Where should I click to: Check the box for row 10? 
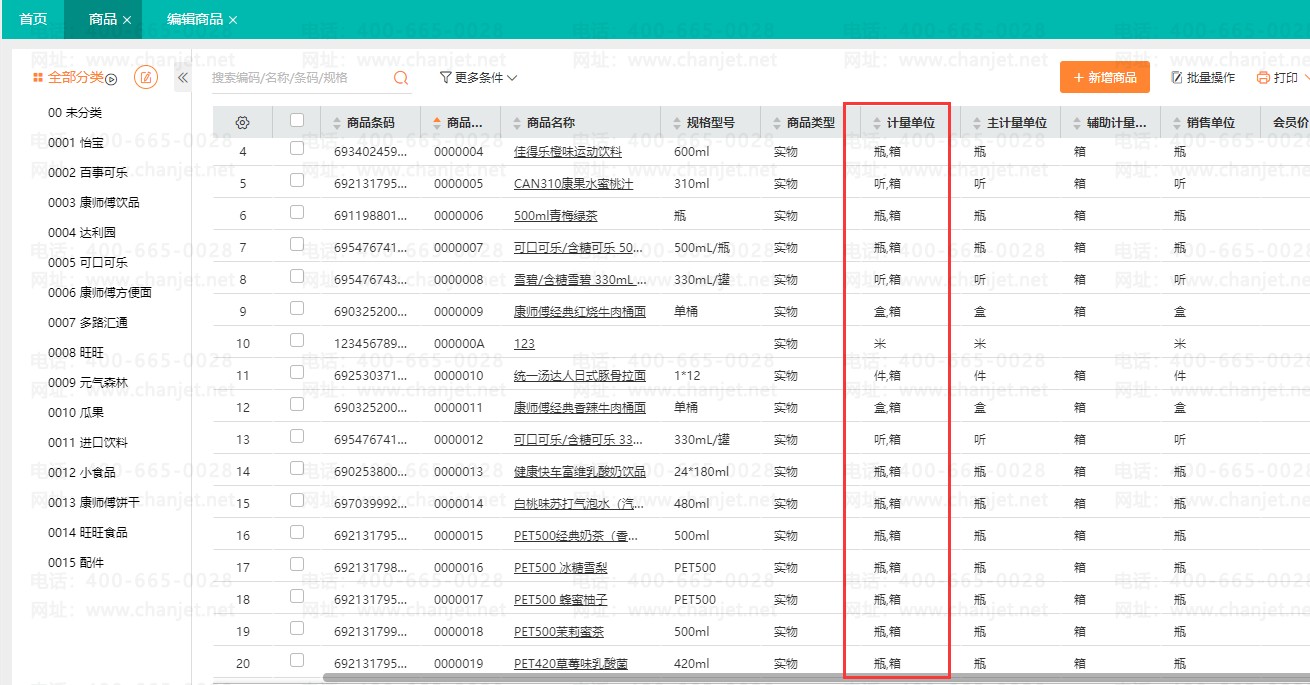click(x=296, y=341)
